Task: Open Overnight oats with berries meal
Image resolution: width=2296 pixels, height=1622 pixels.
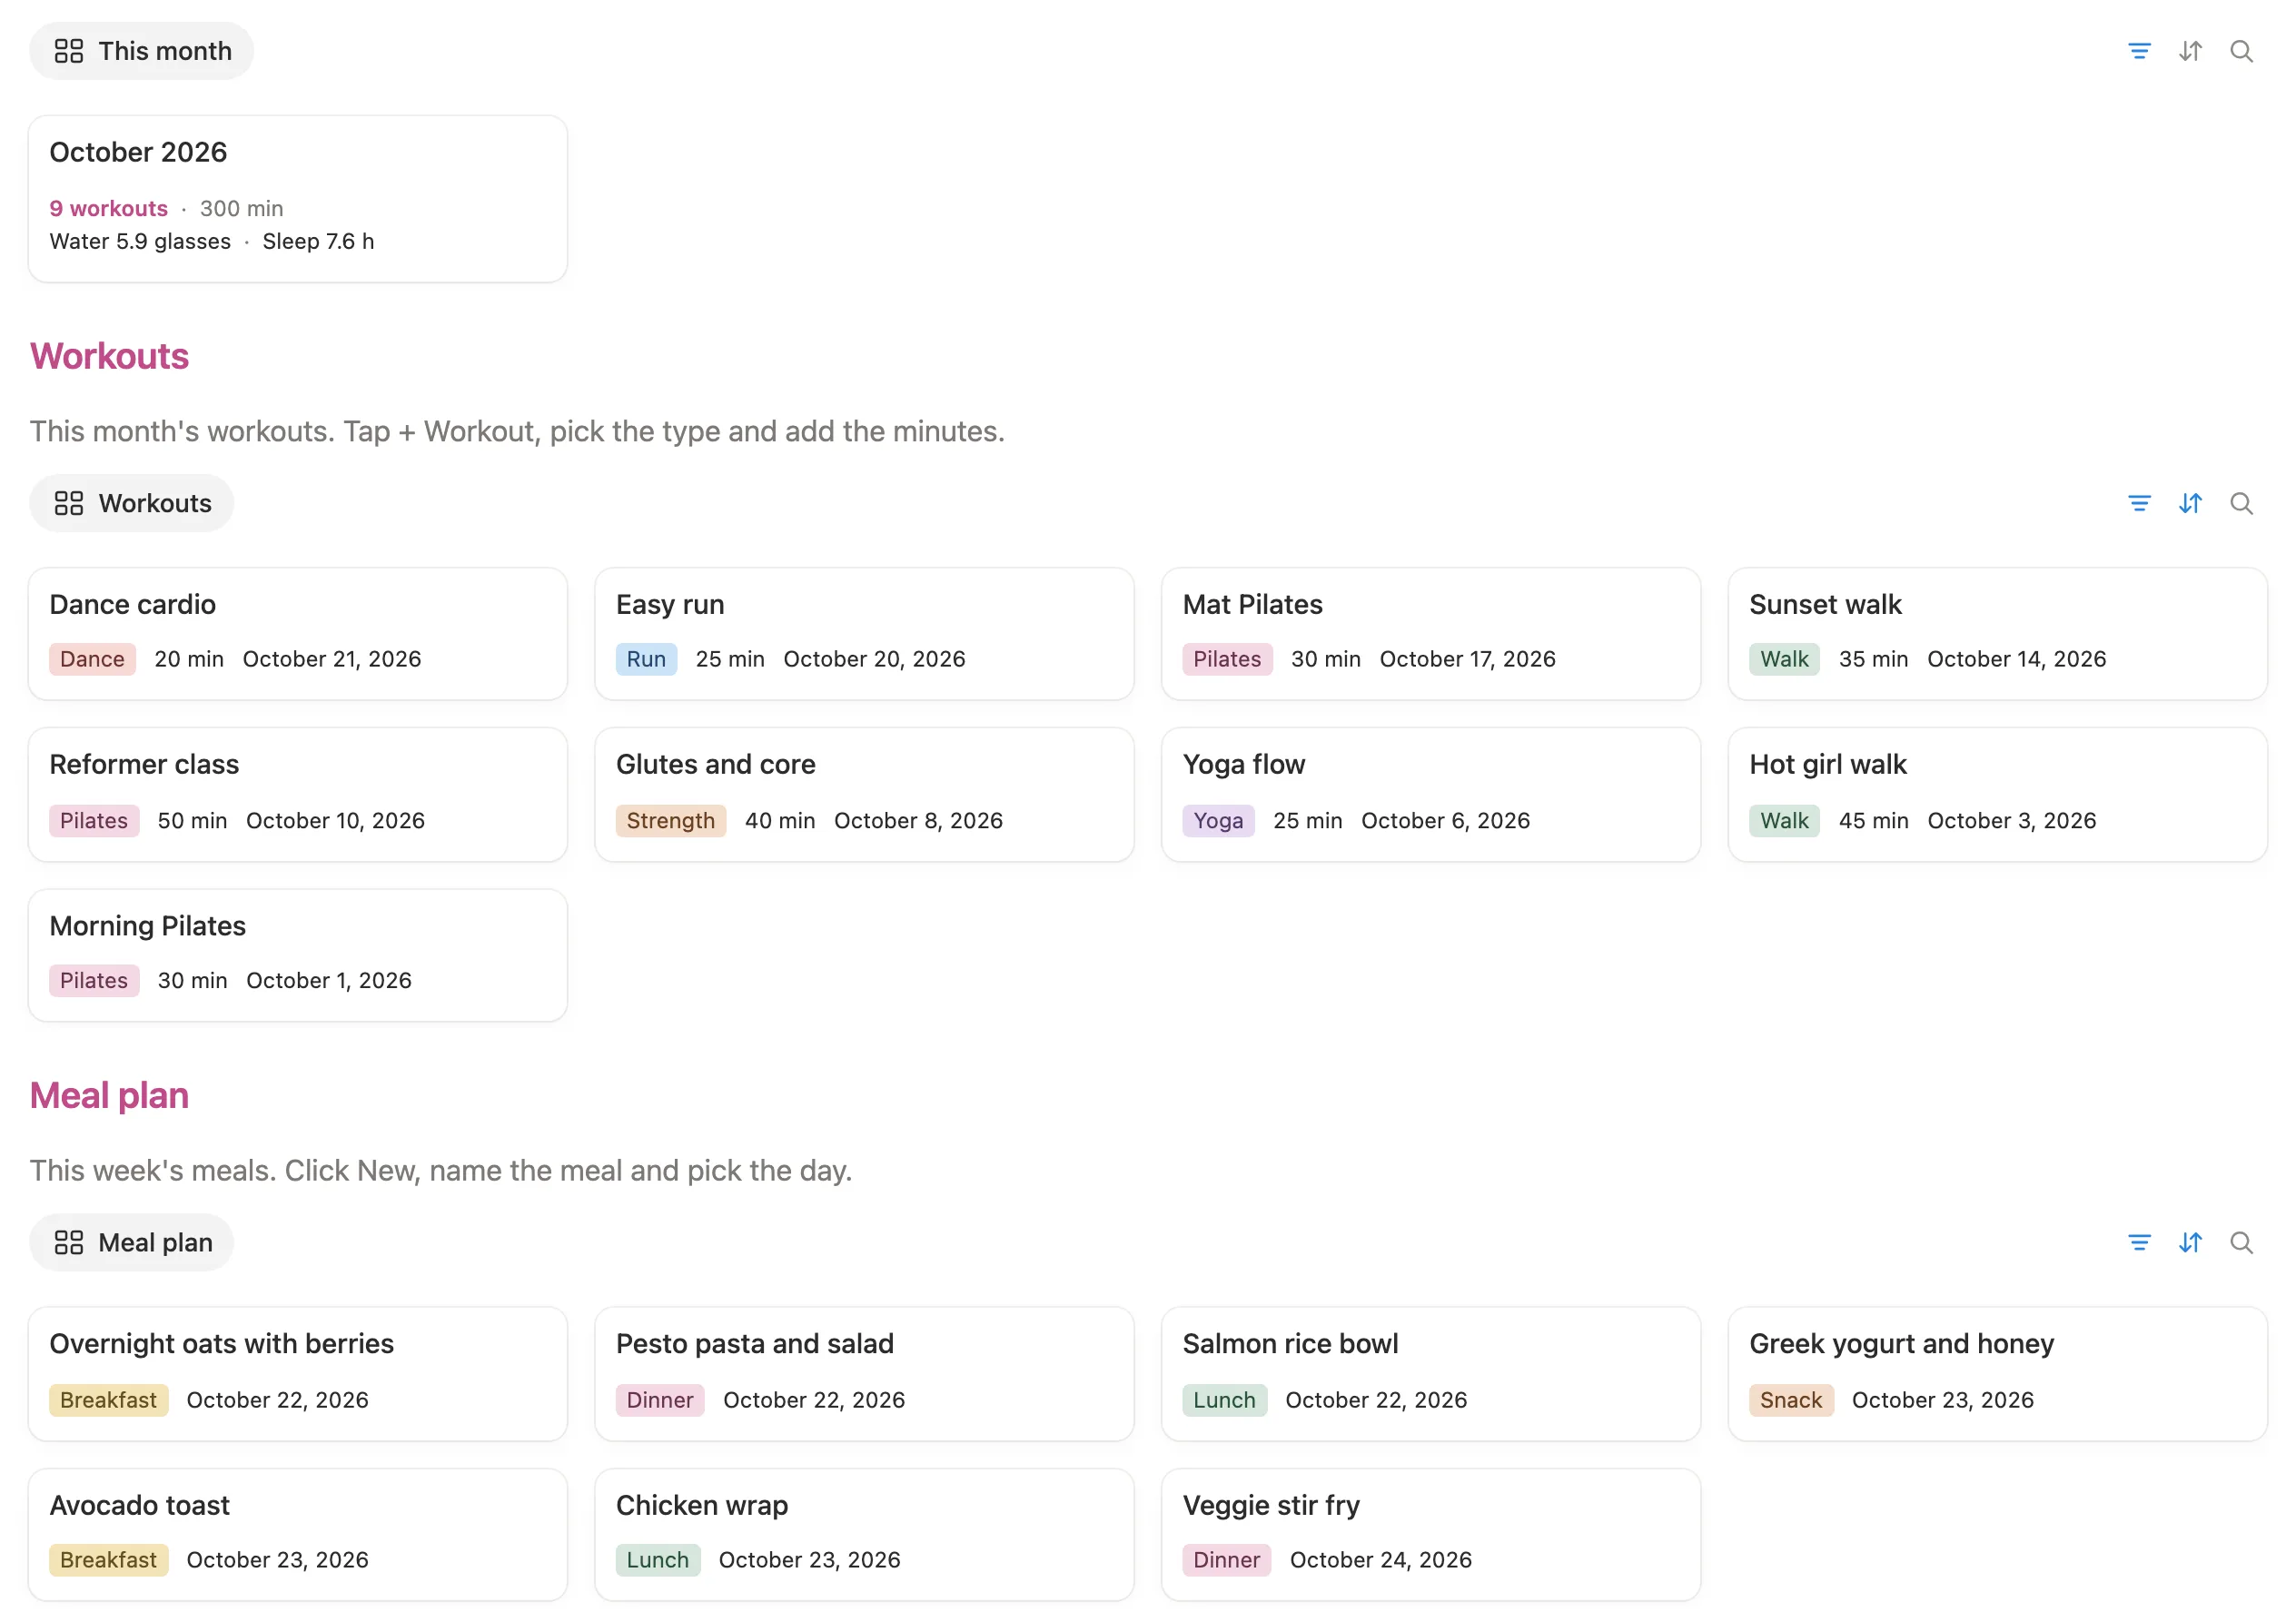Action: pos(298,1374)
